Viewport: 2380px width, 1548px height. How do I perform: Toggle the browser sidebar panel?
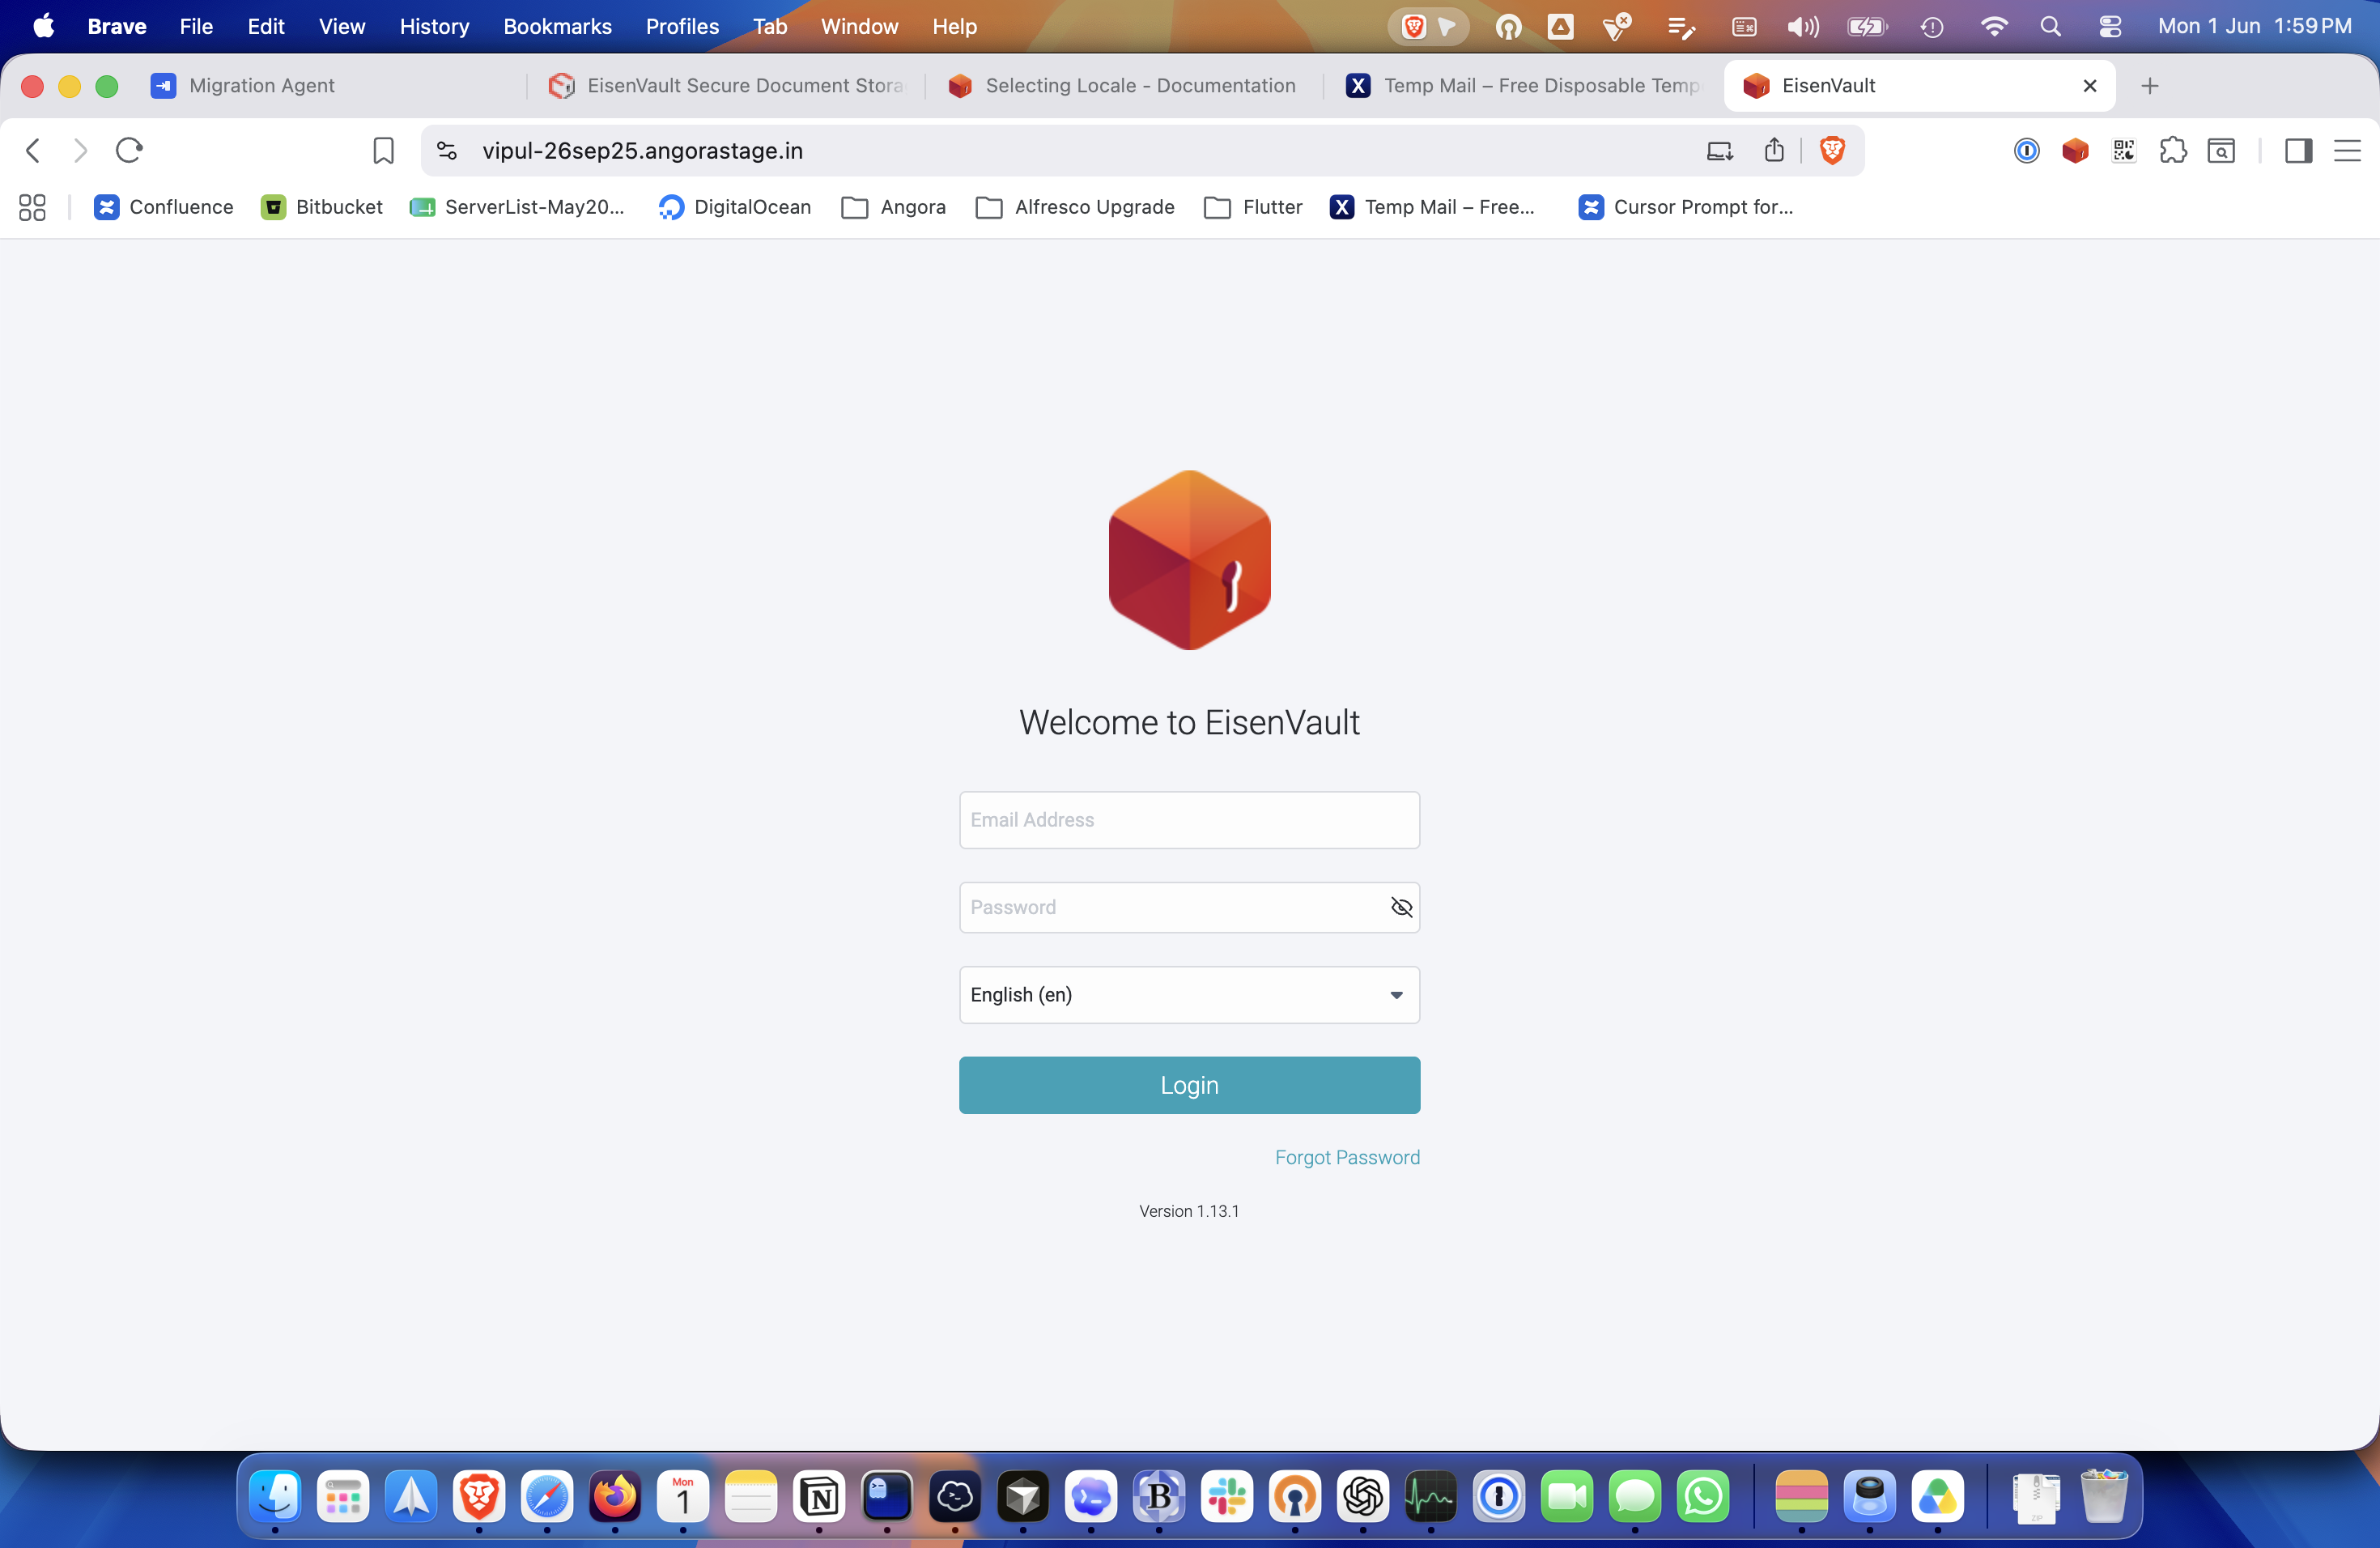pos(2298,150)
